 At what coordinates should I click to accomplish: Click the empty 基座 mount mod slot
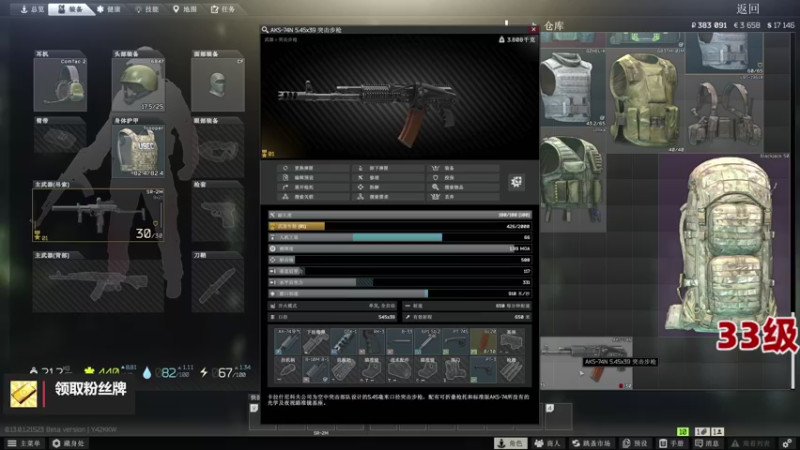tap(511, 342)
